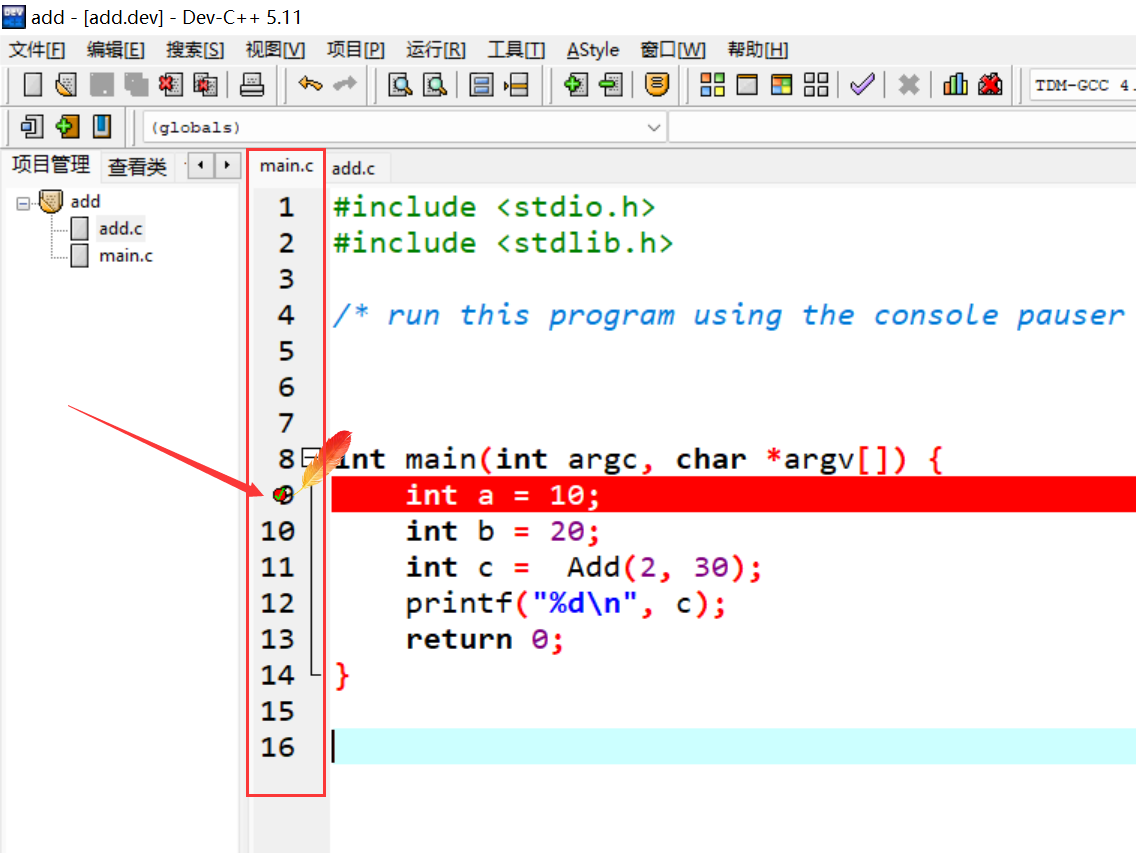This screenshot has width=1136, height=853.
Task: Click the Print toolbar icon
Action: pos(251,85)
